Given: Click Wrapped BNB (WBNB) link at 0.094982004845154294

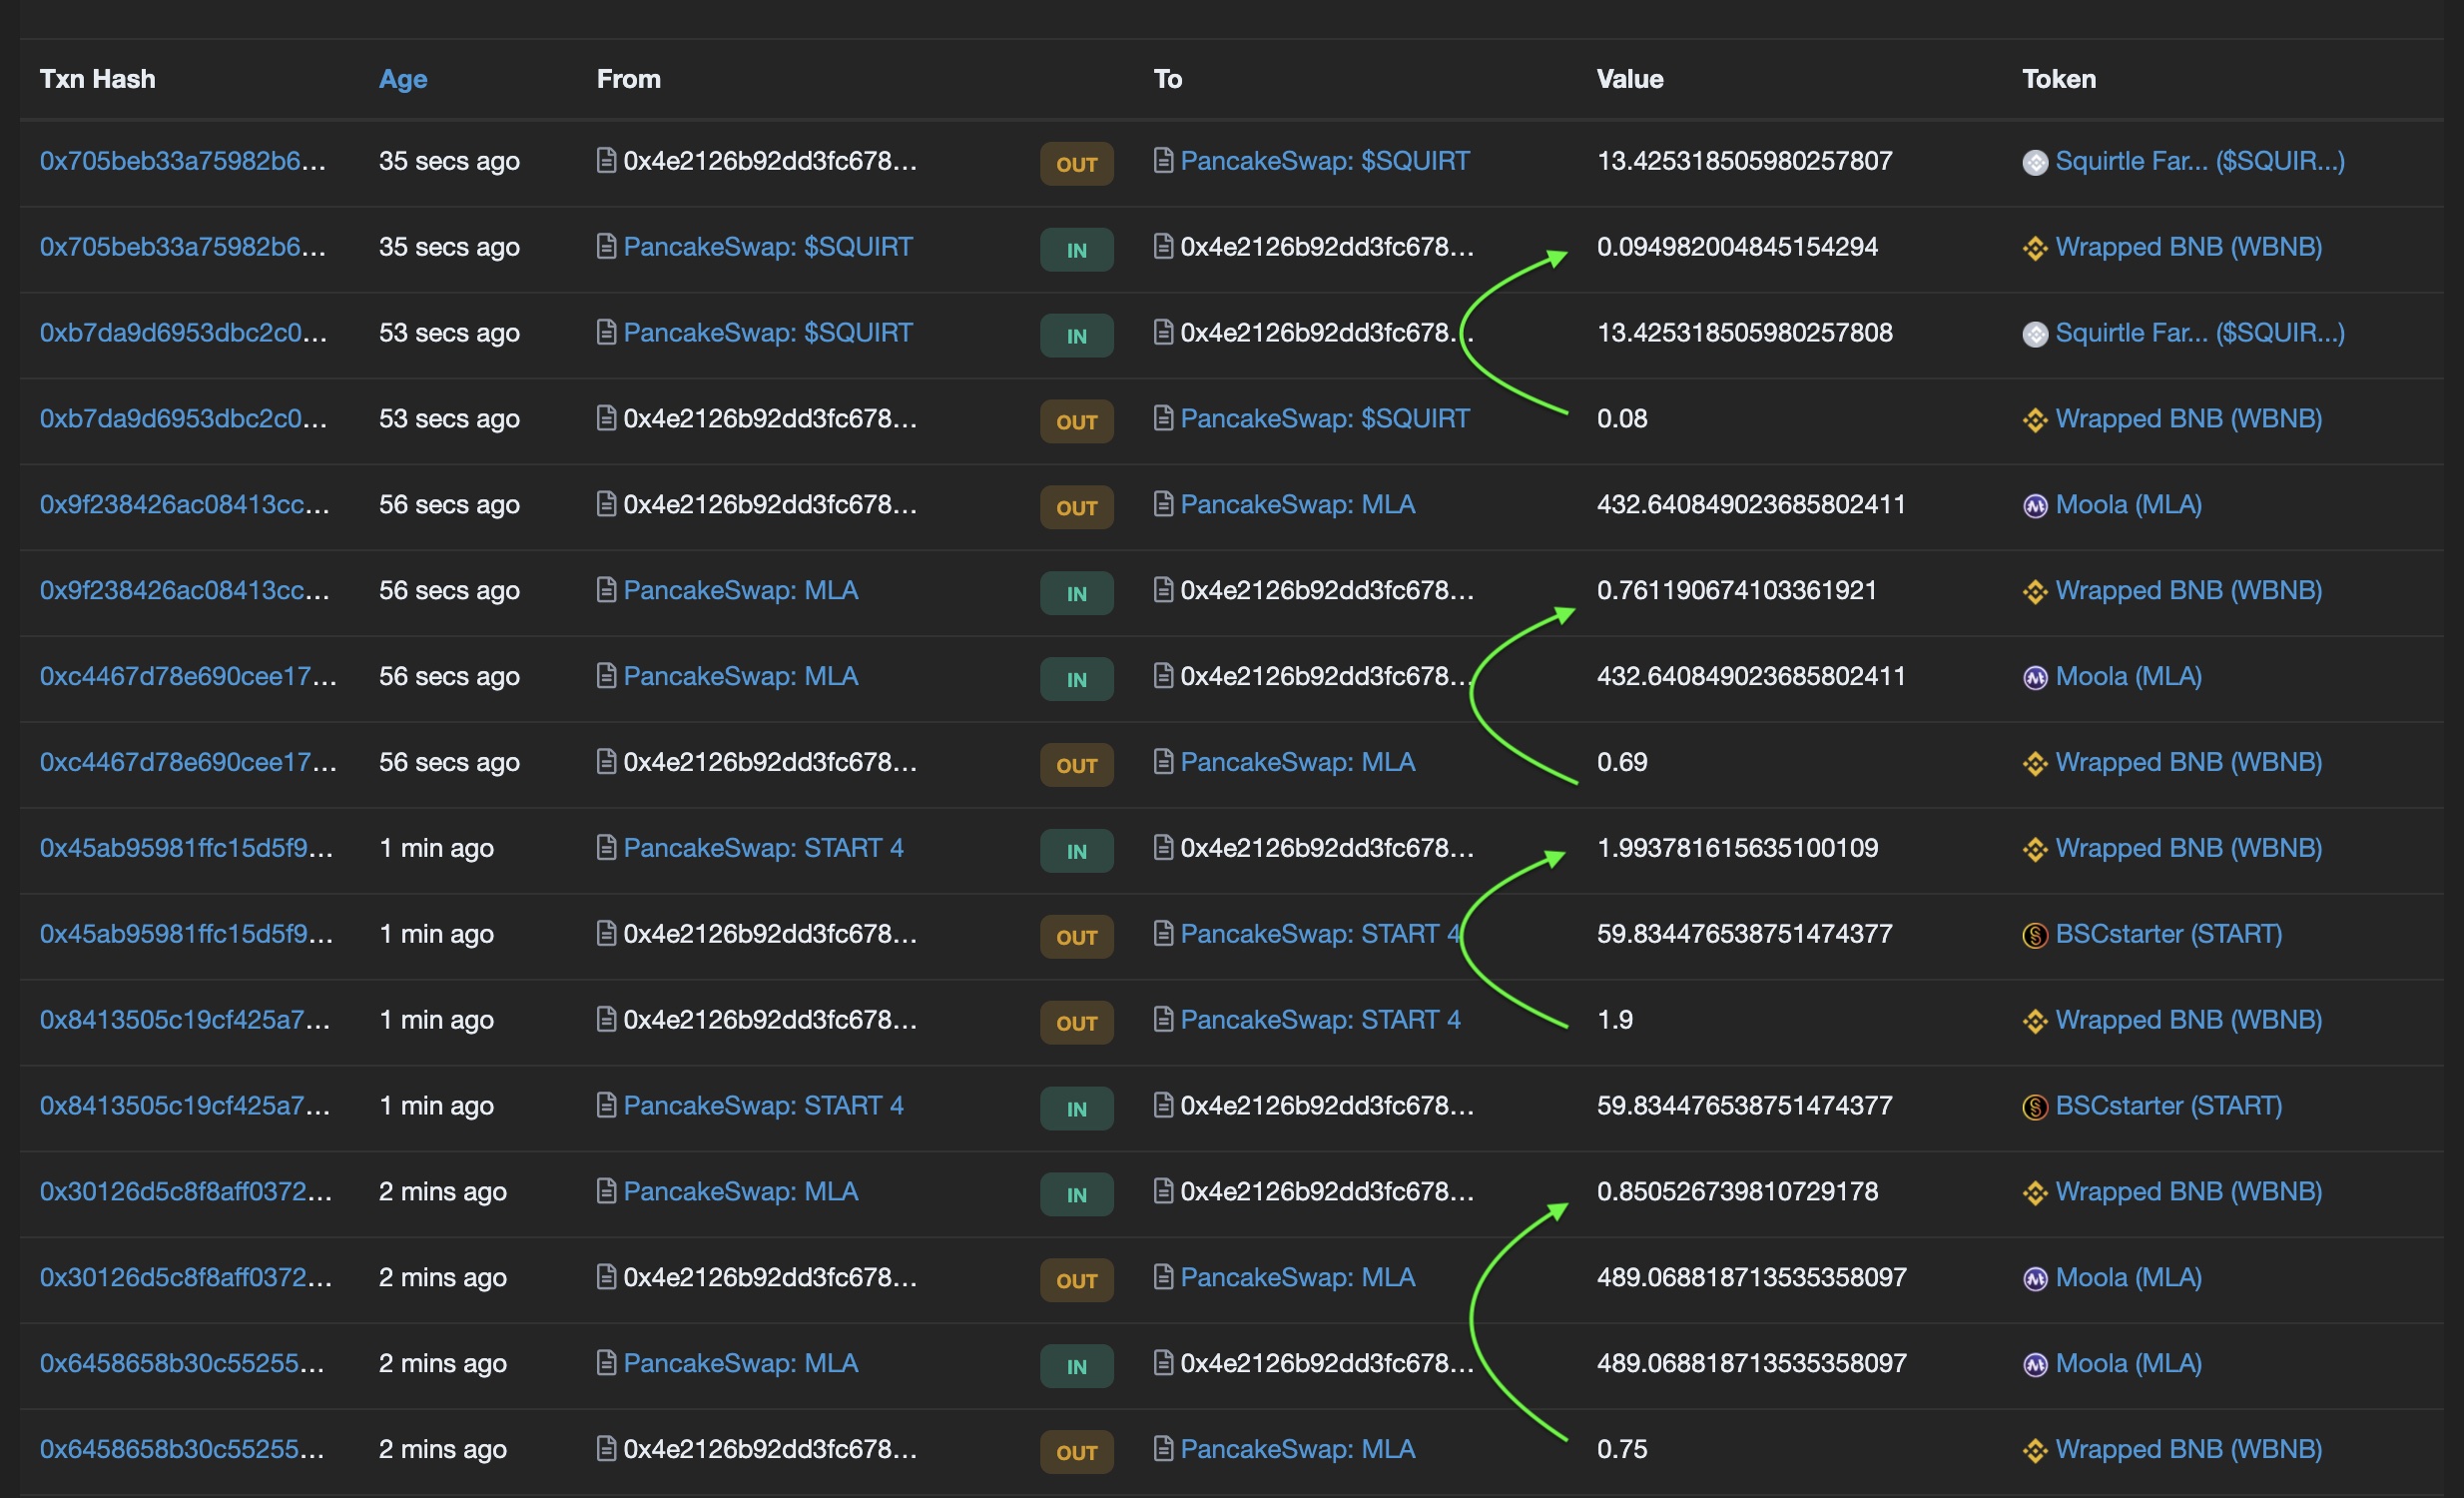Looking at the screenshot, I should [2188, 247].
